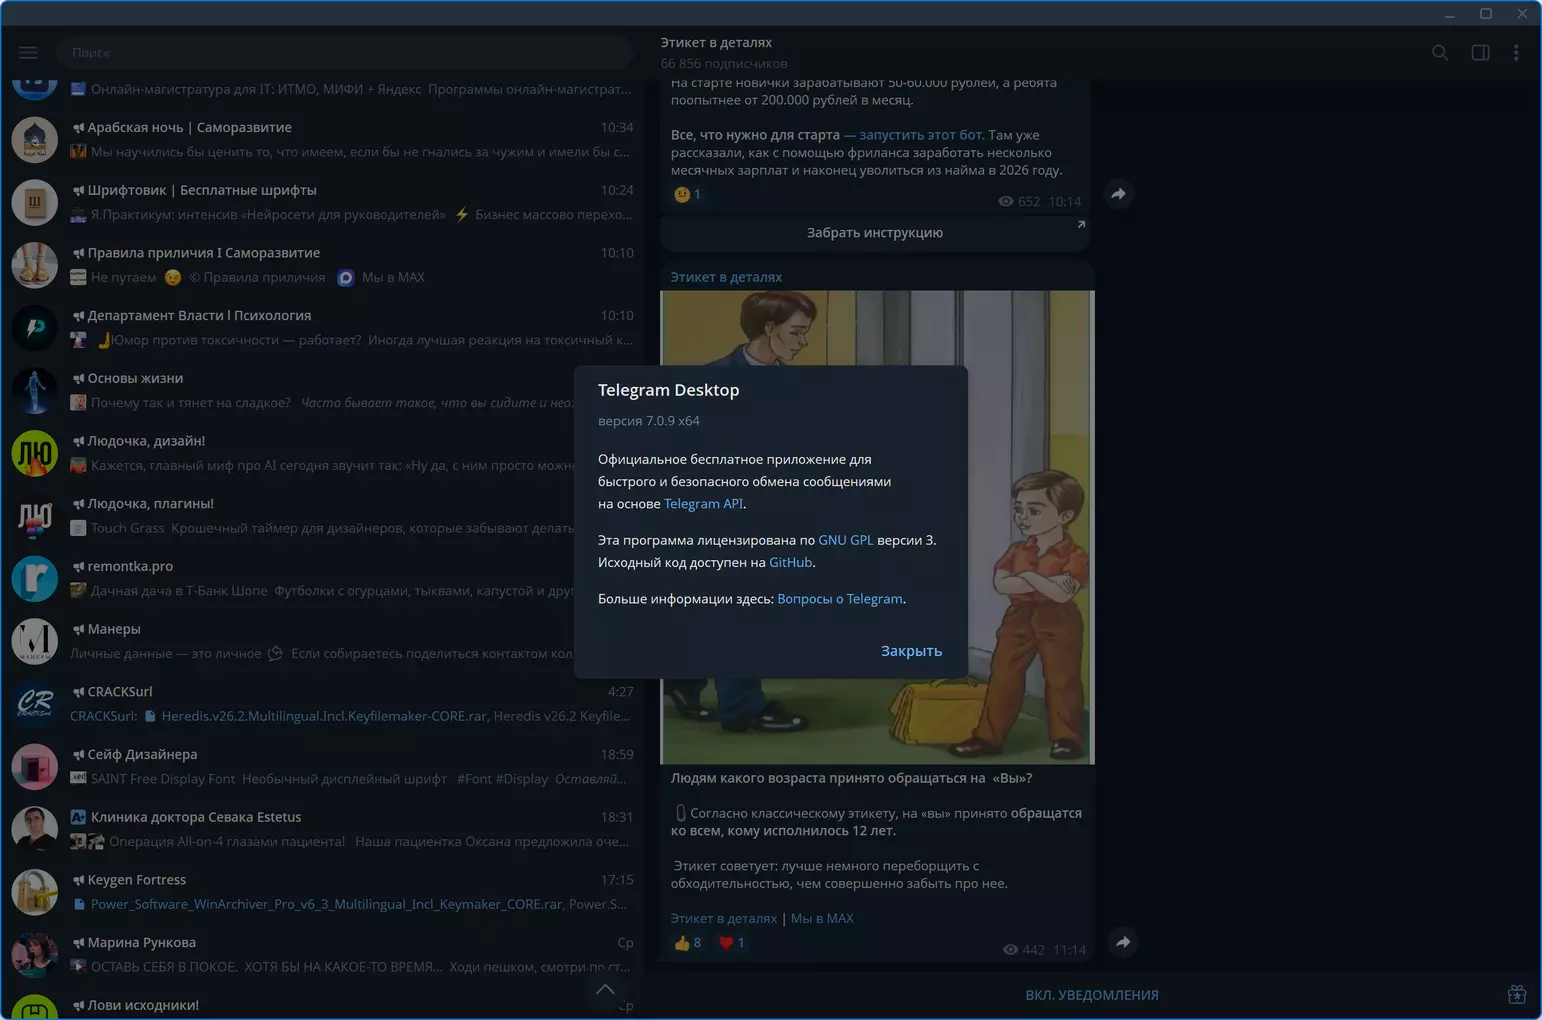Click the Мы в MAX link under post
This screenshot has width=1542, height=1020.
click(822, 918)
